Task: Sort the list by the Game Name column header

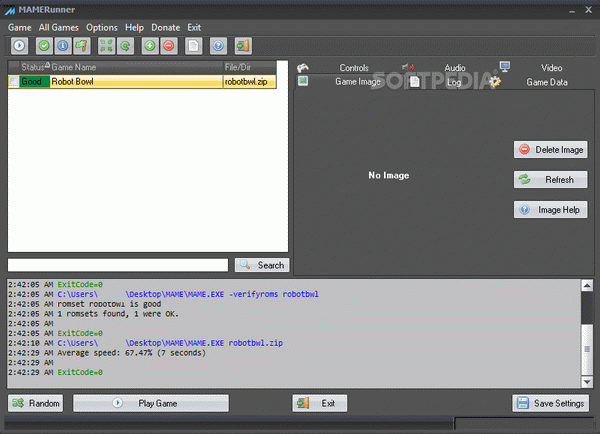Action: point(136,67)
